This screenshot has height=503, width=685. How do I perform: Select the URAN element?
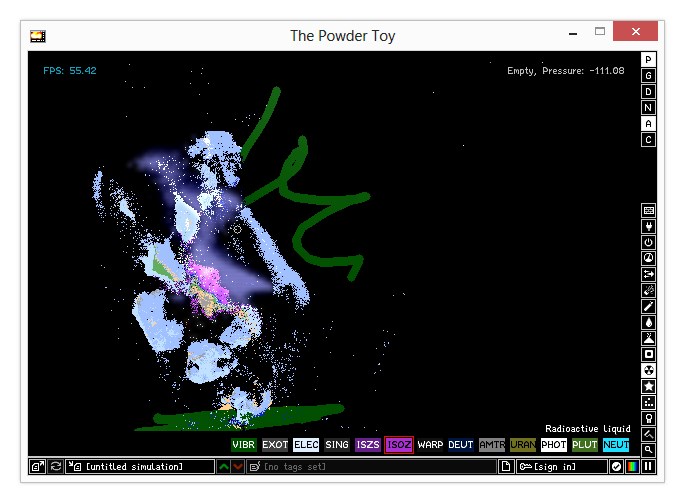click(x=523, y=445)
